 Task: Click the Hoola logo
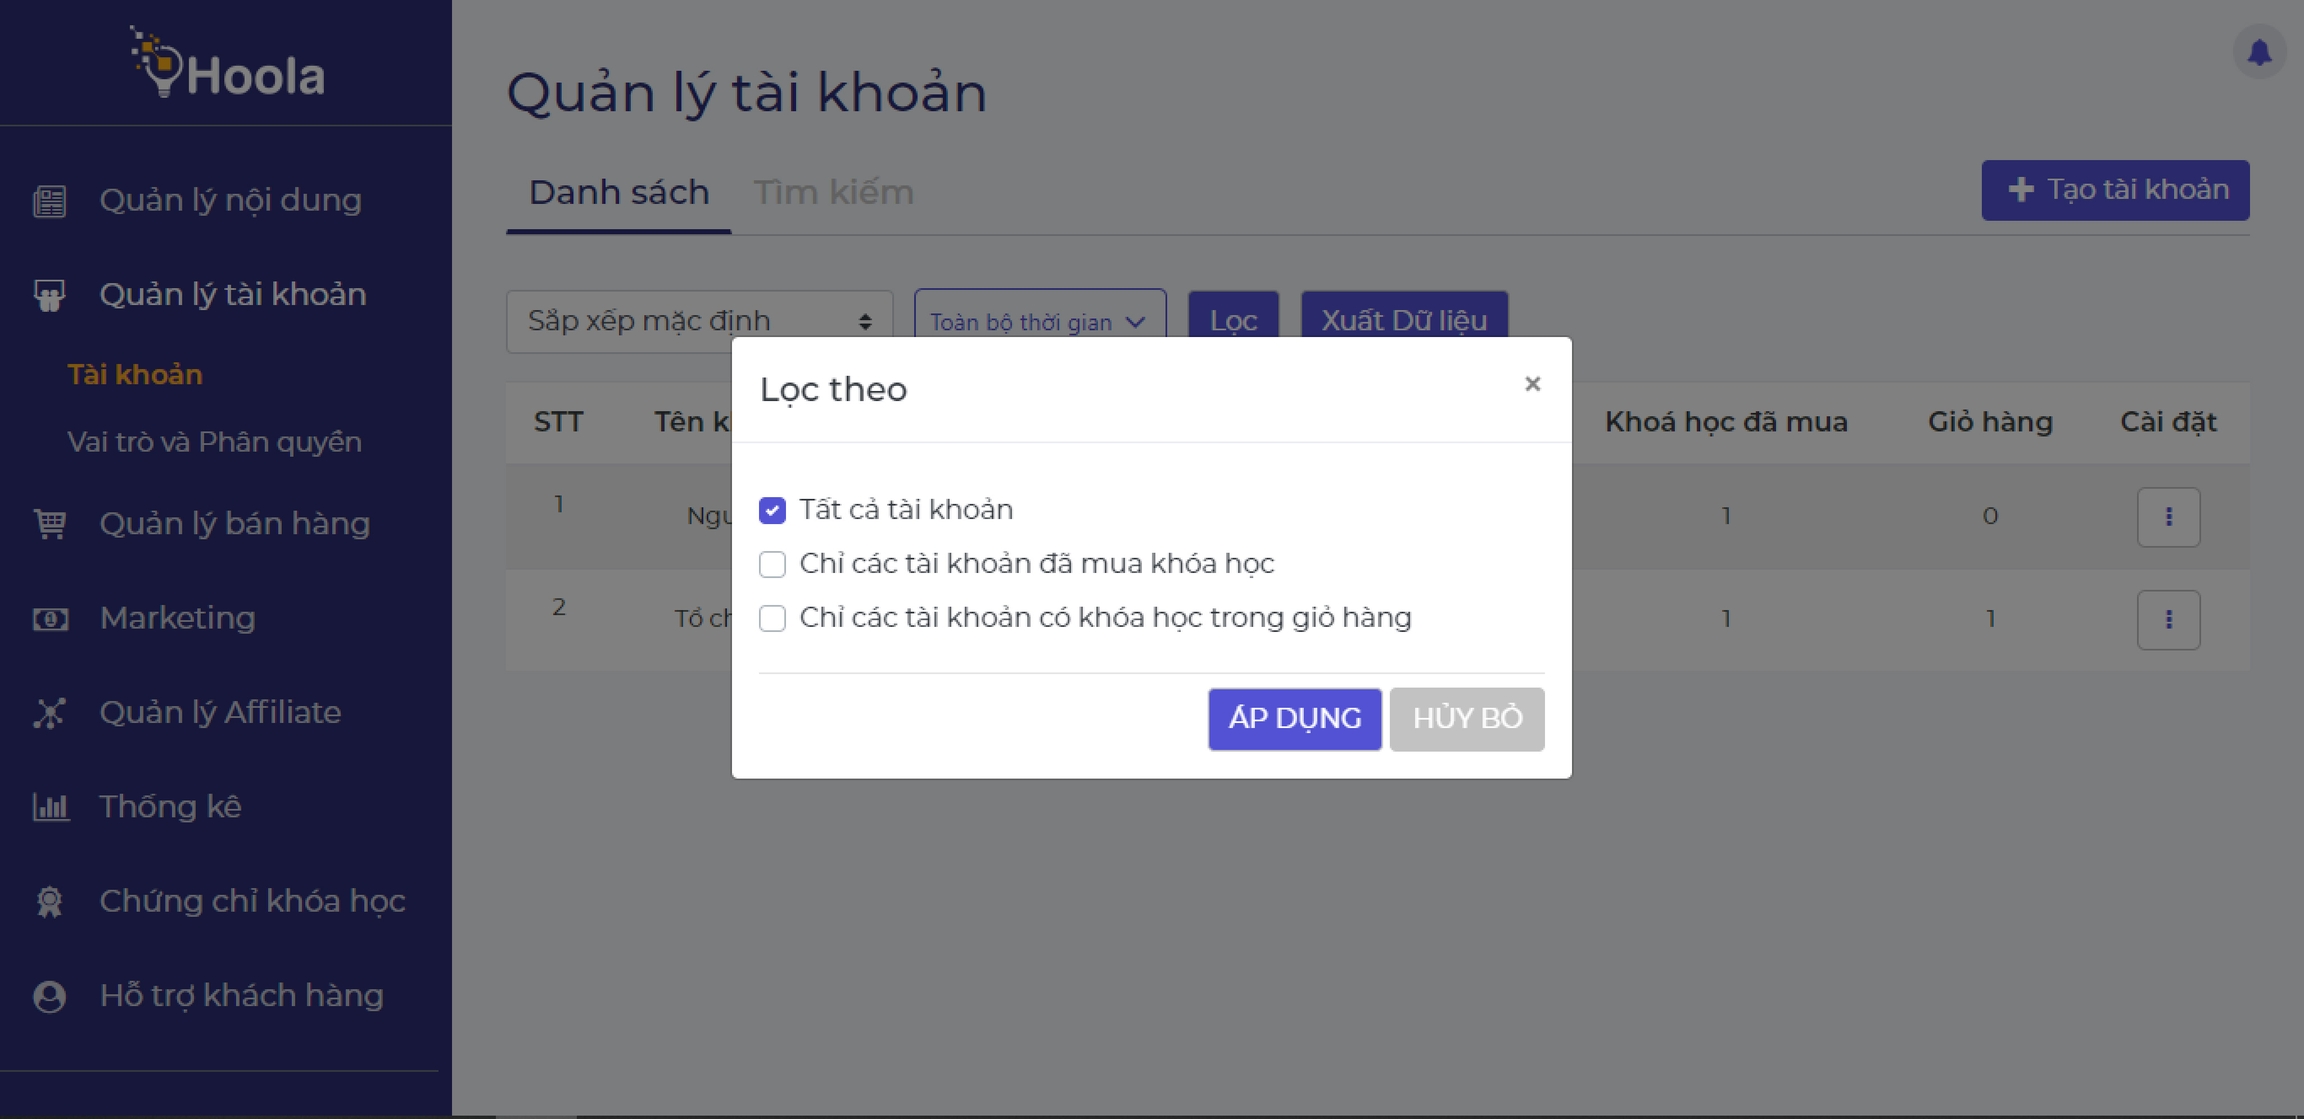click(x=228, y=65)
